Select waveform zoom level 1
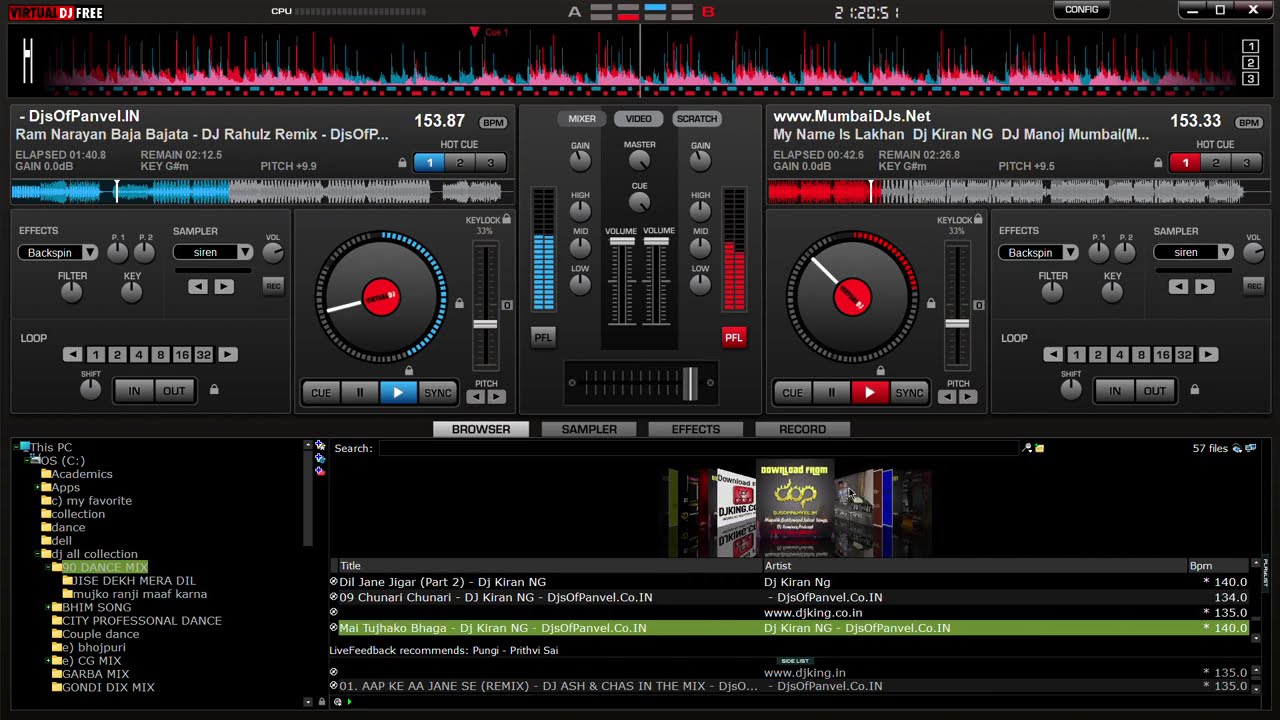 coord(1250,47)
